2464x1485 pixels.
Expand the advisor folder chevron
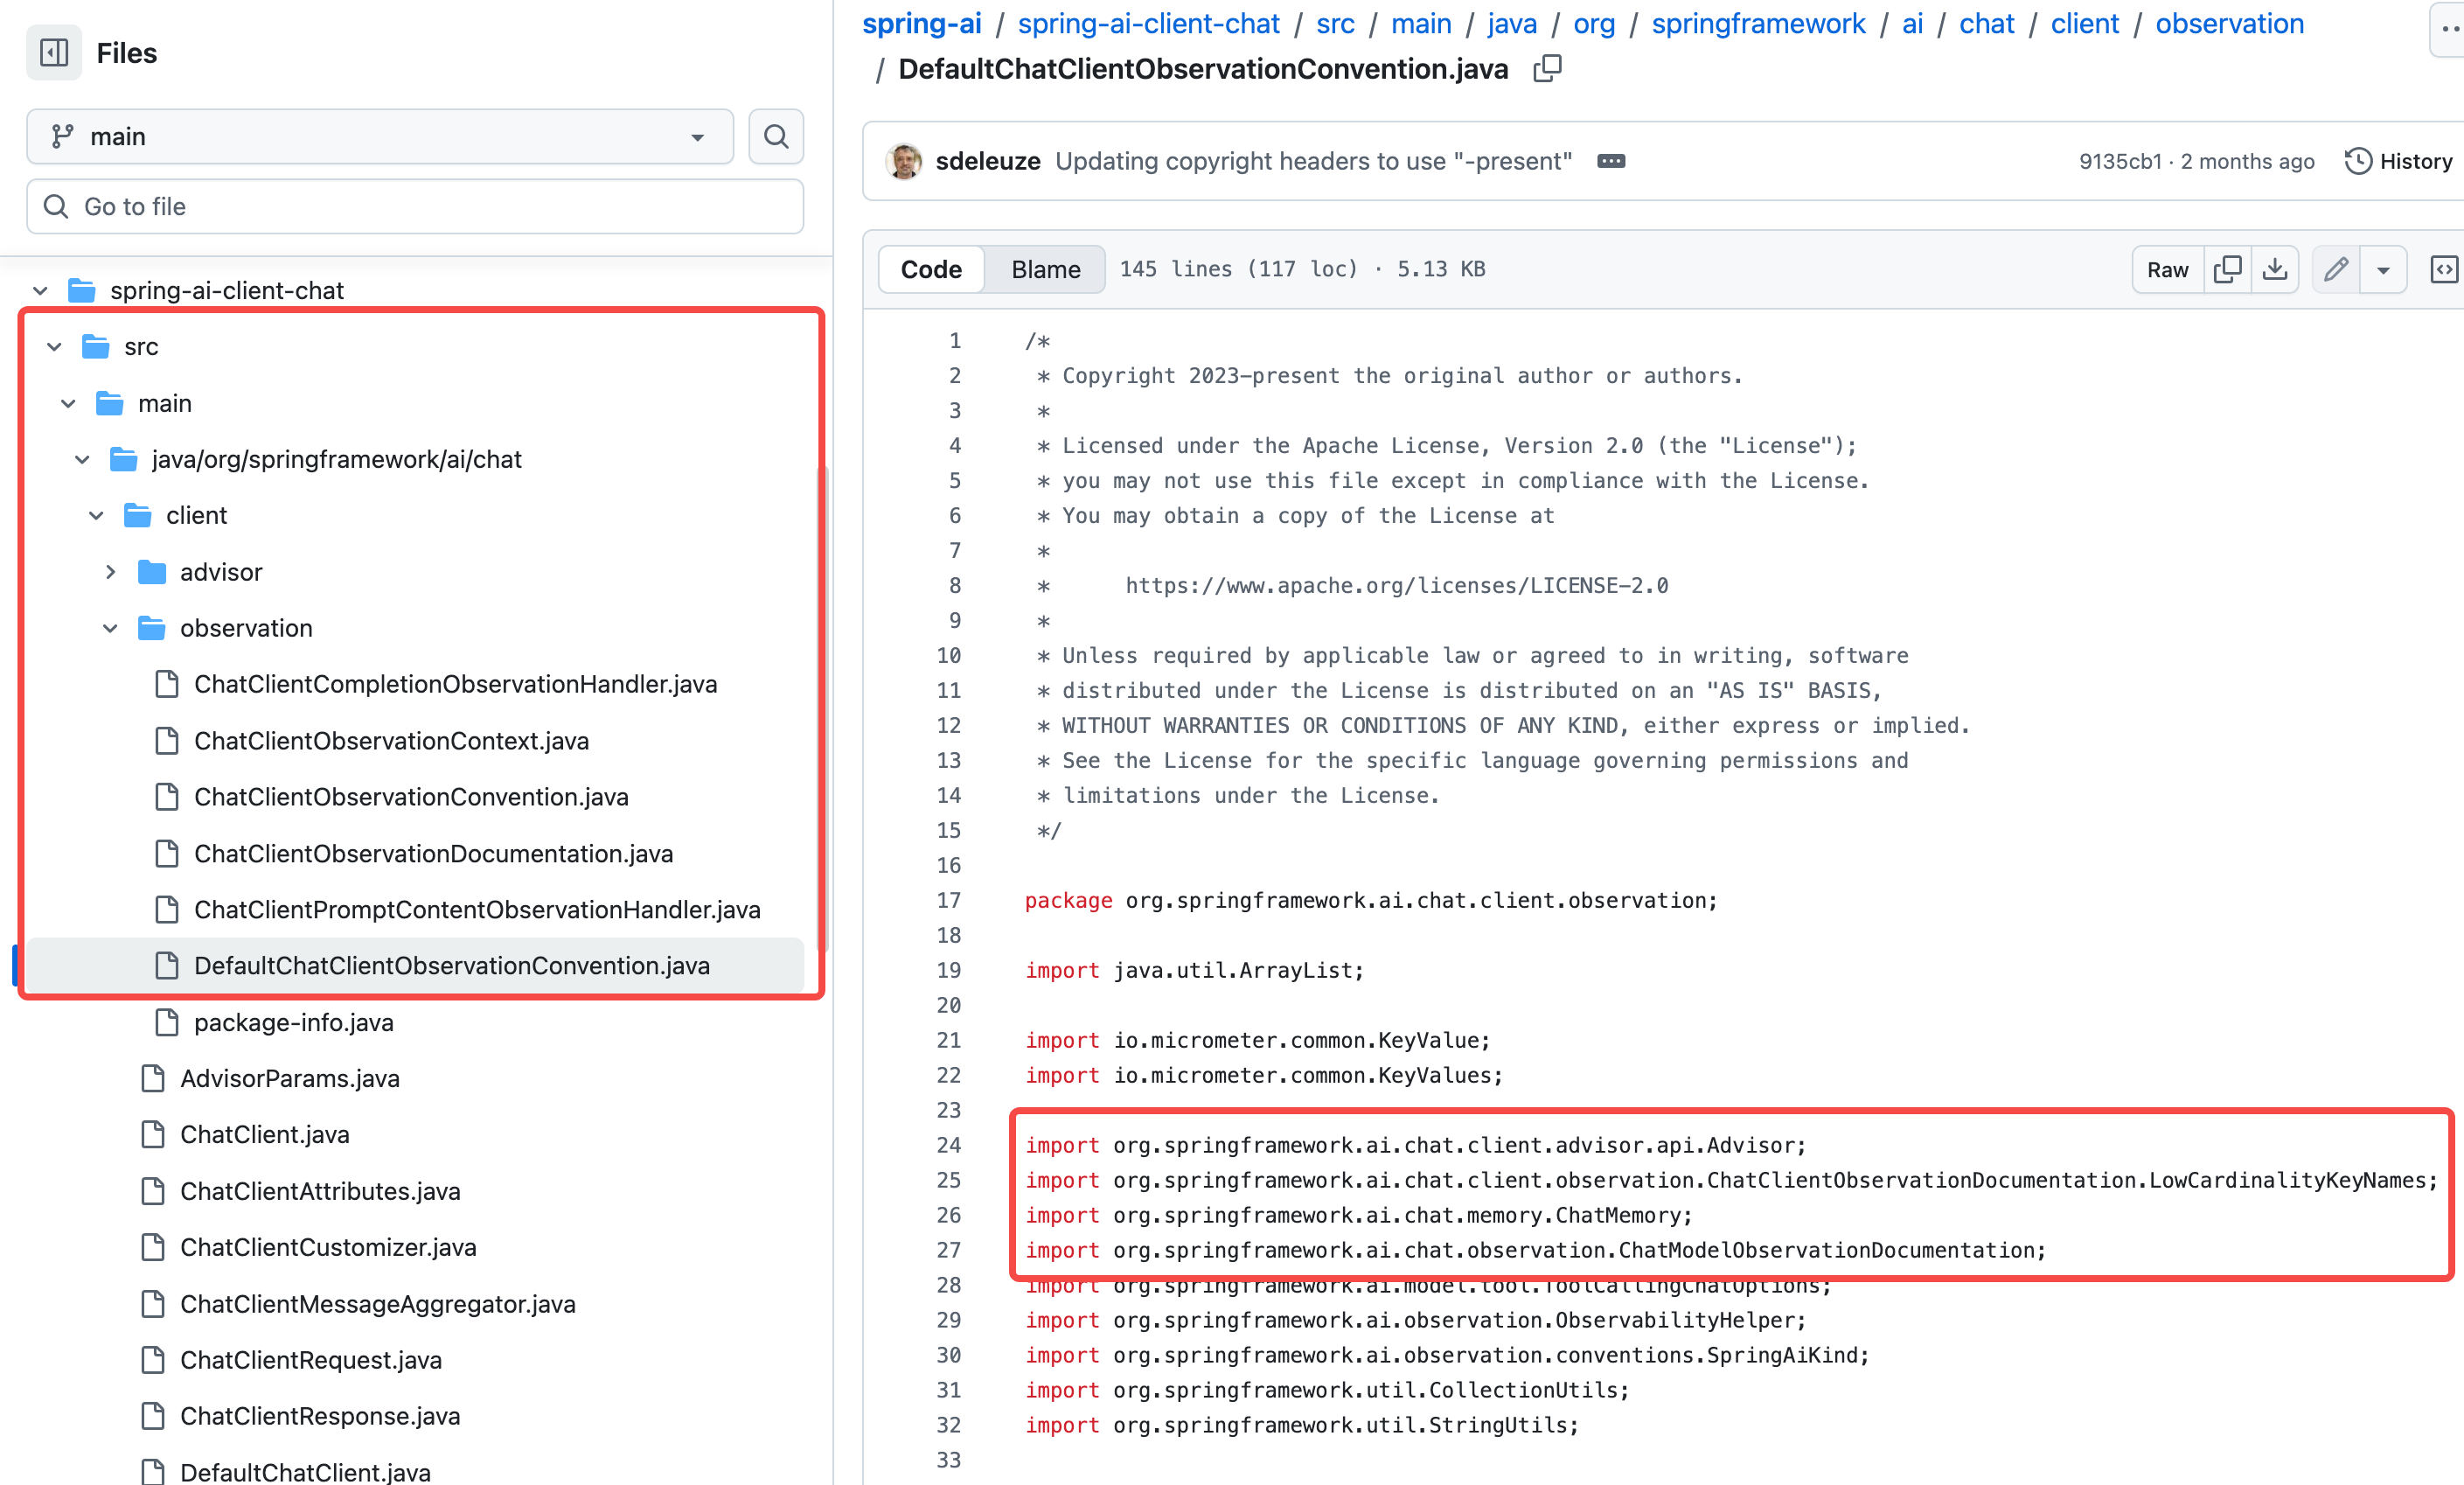pyautogui.click(x=111, y=572)
